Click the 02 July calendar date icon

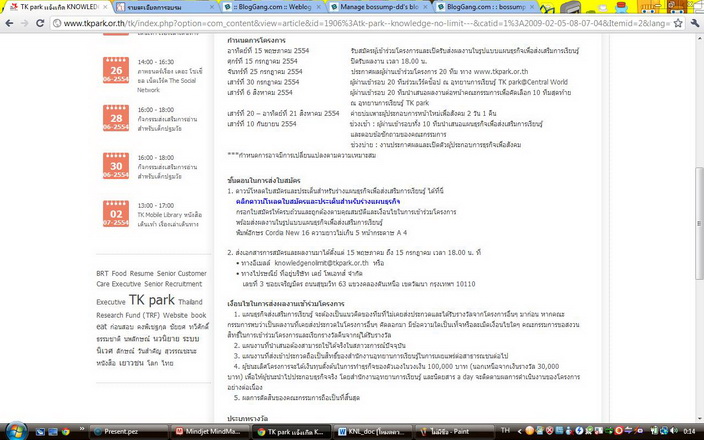click(x=117, y=215)
